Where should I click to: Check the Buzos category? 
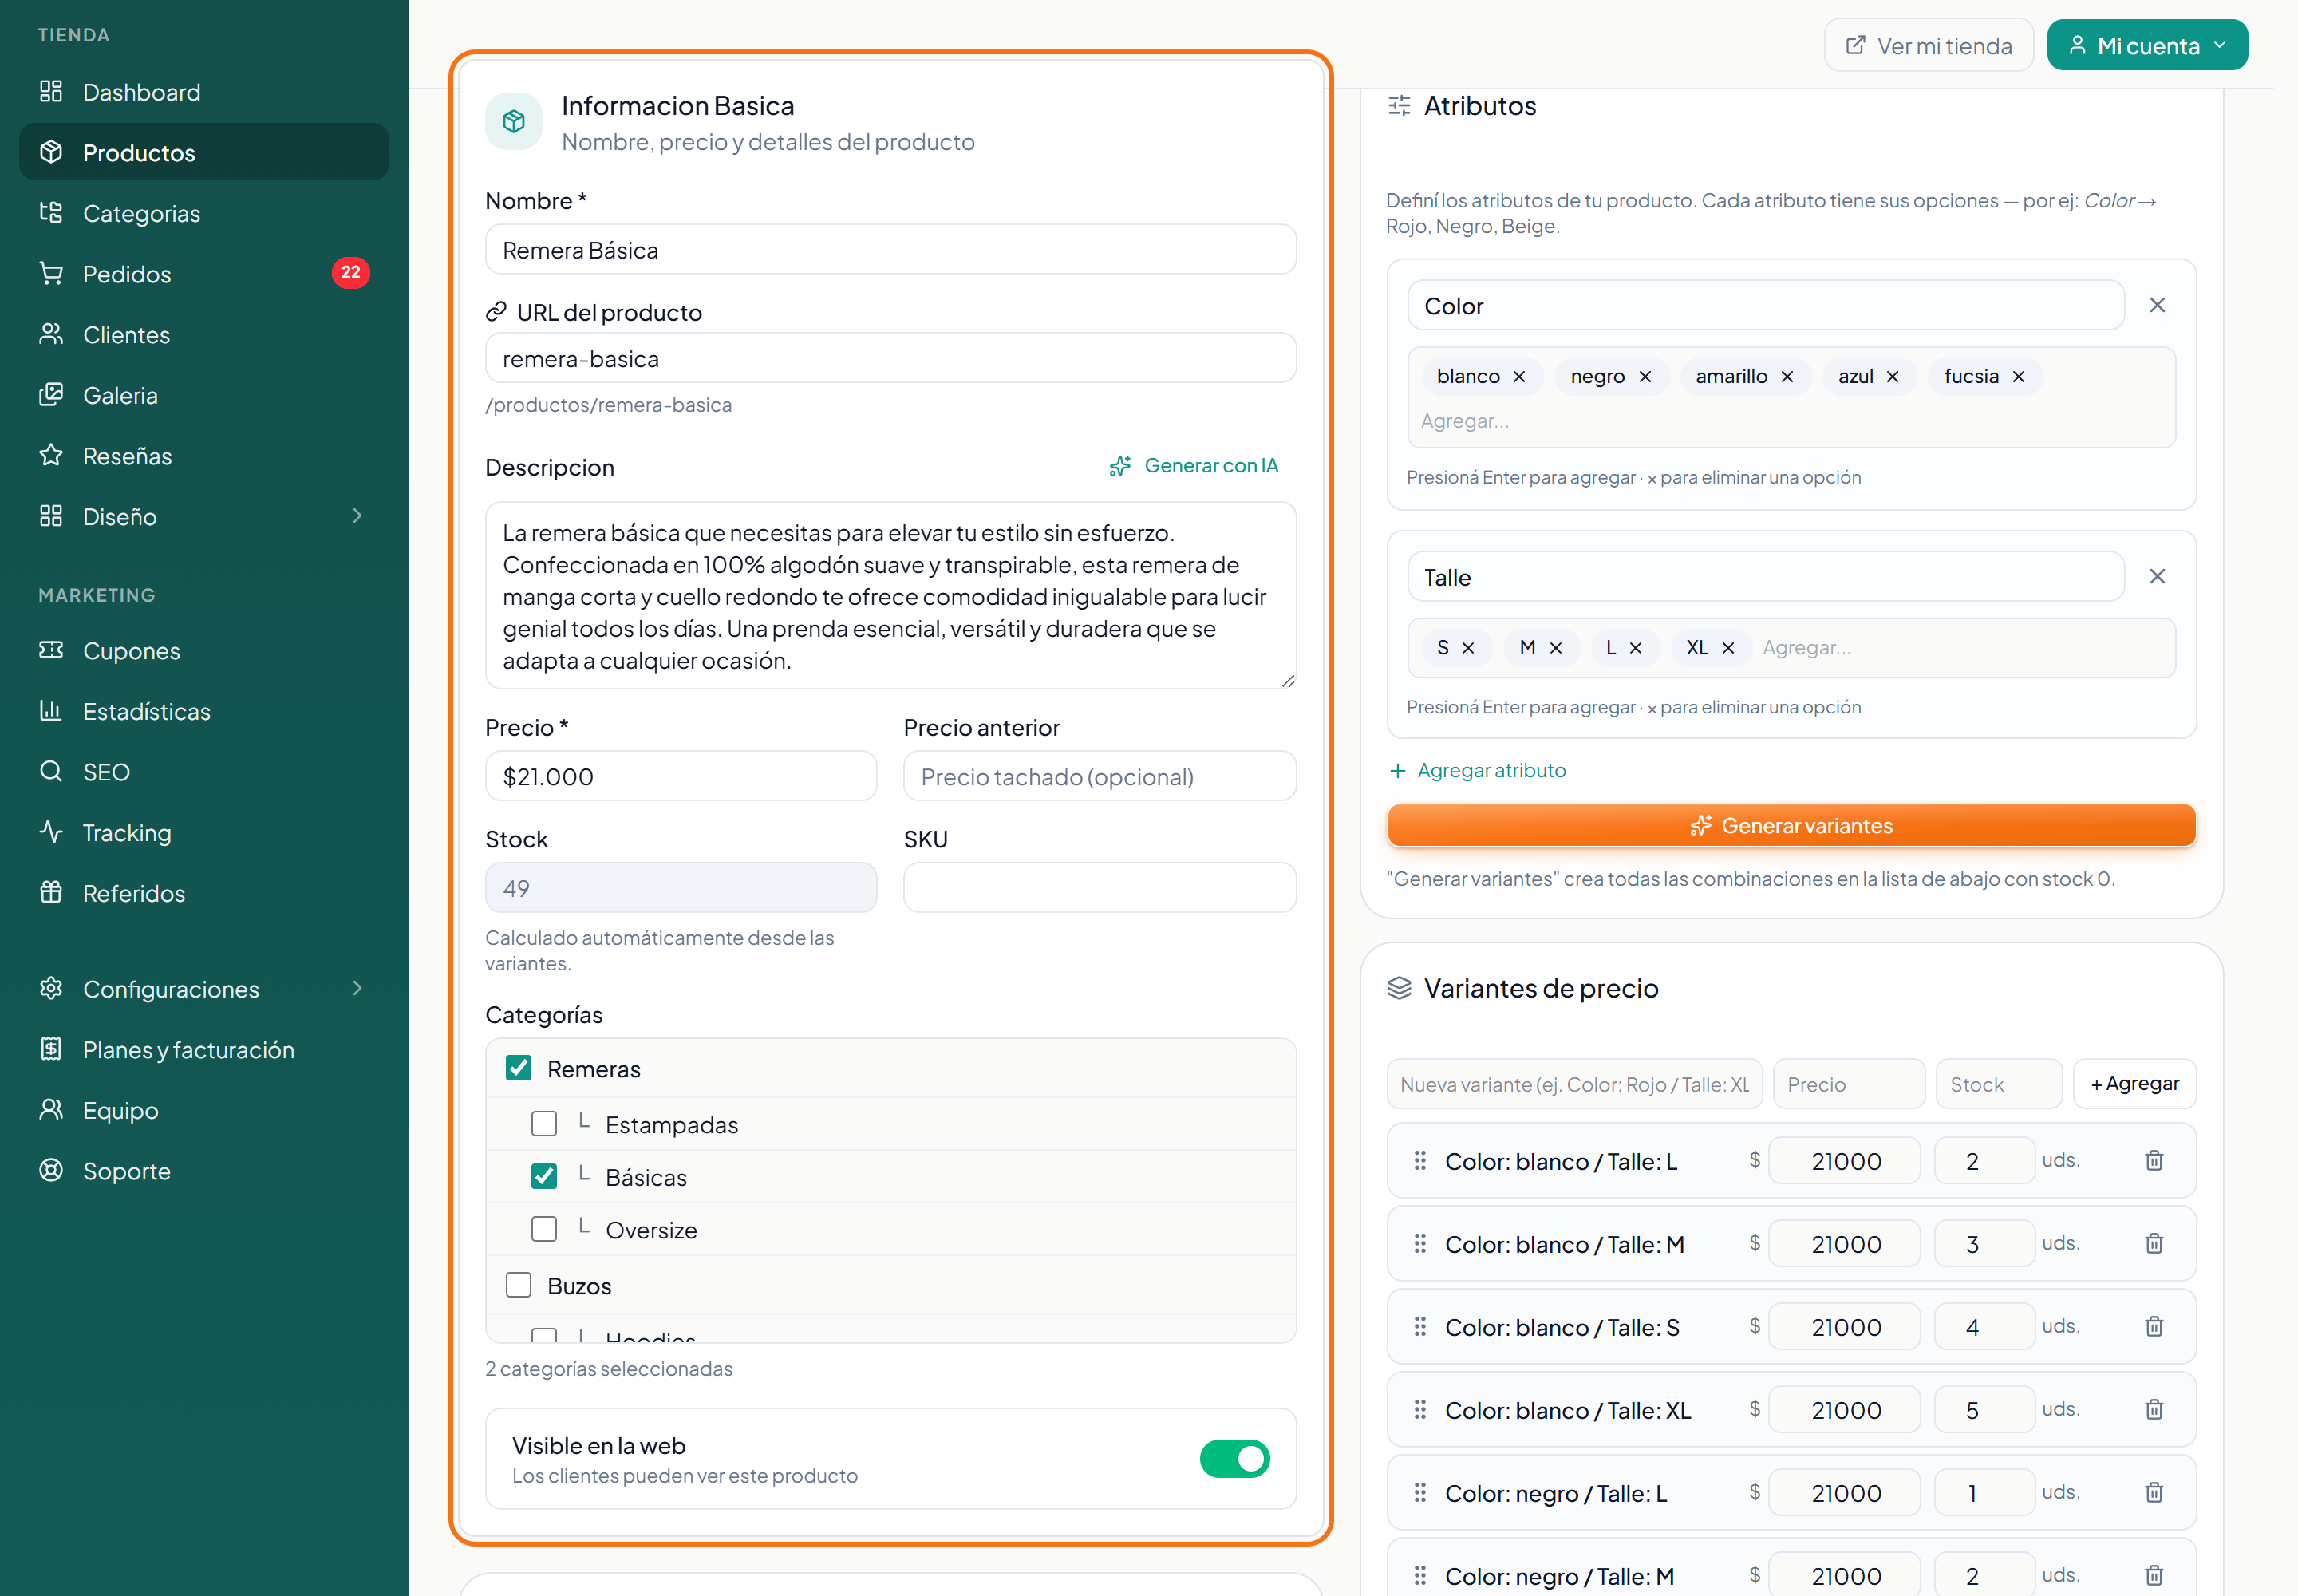coord(518,1285)
